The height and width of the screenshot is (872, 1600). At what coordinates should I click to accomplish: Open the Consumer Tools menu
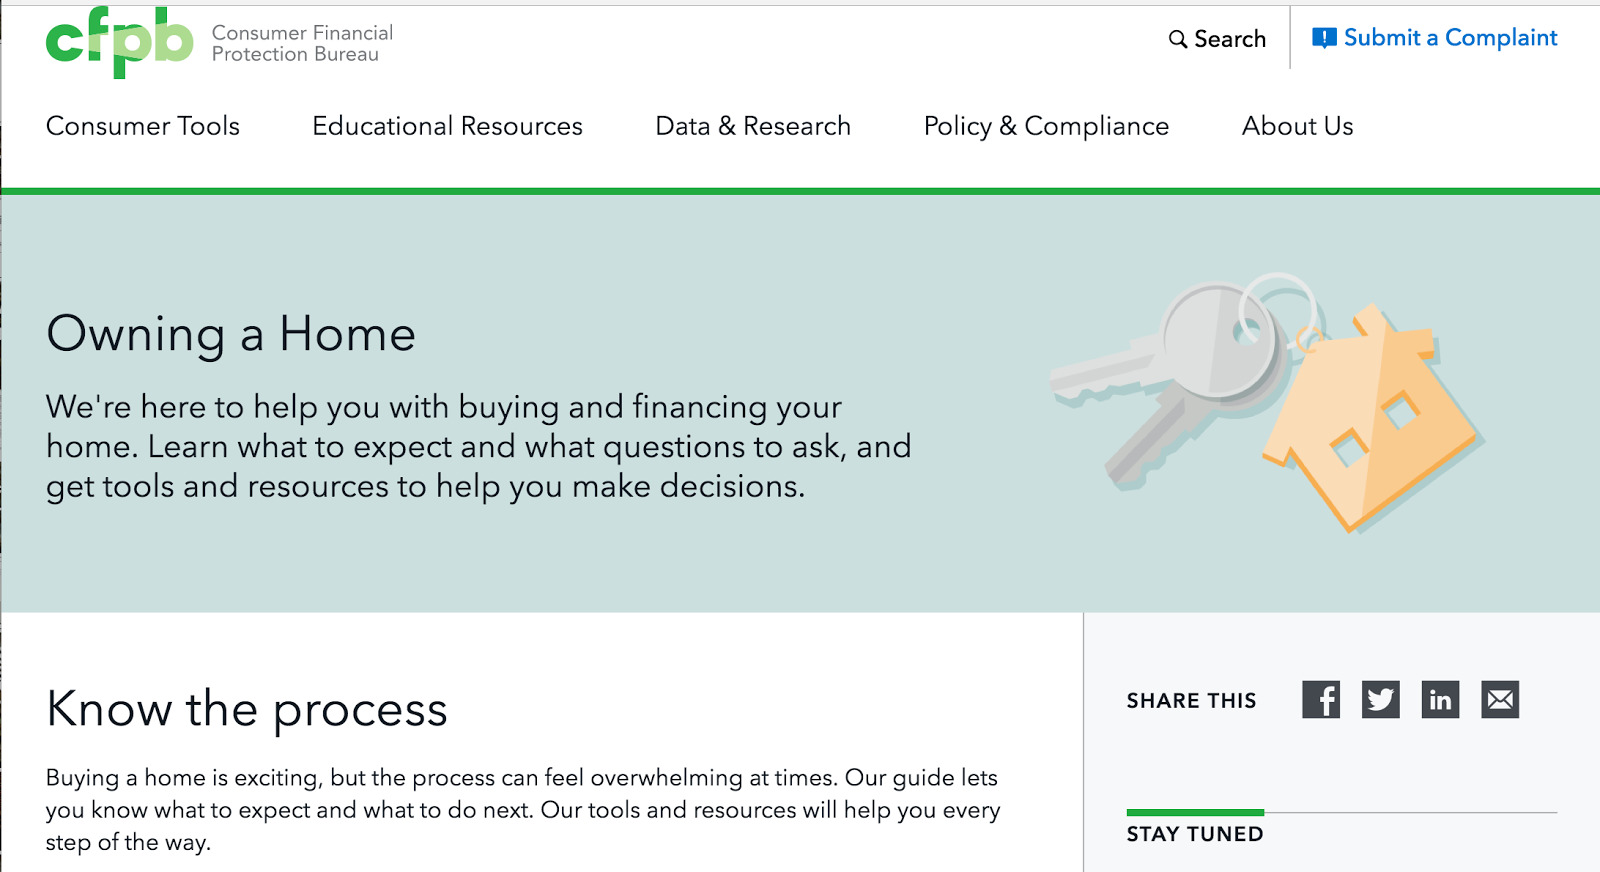[142, 127]
